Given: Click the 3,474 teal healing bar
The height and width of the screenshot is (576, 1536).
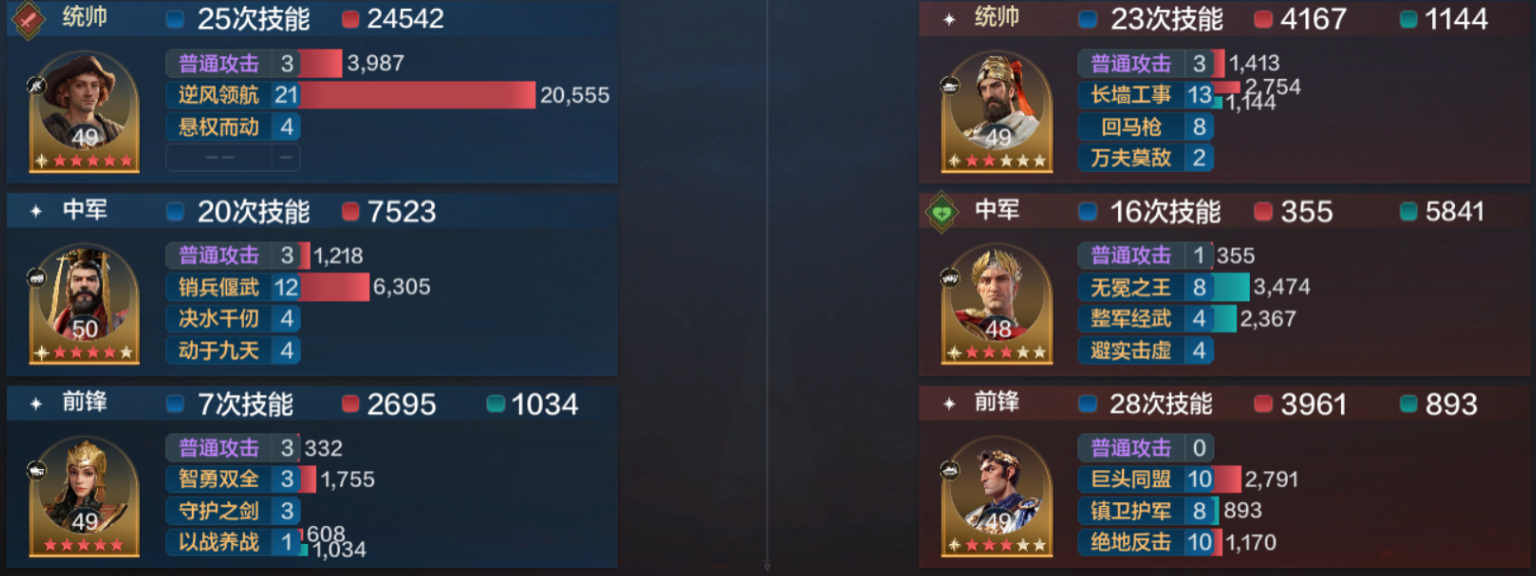Looking at the screenshot, I should coord(1232,287).
